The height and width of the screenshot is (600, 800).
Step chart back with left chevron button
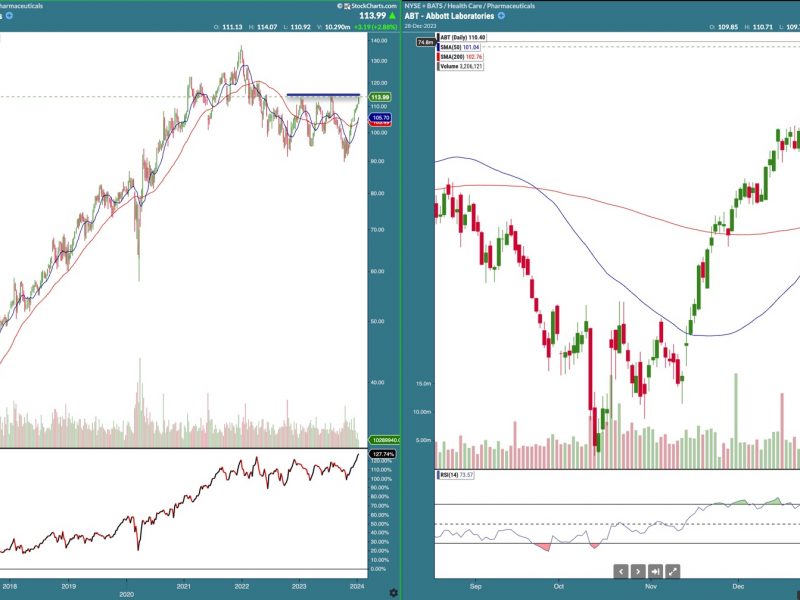(x=620, y=571)
